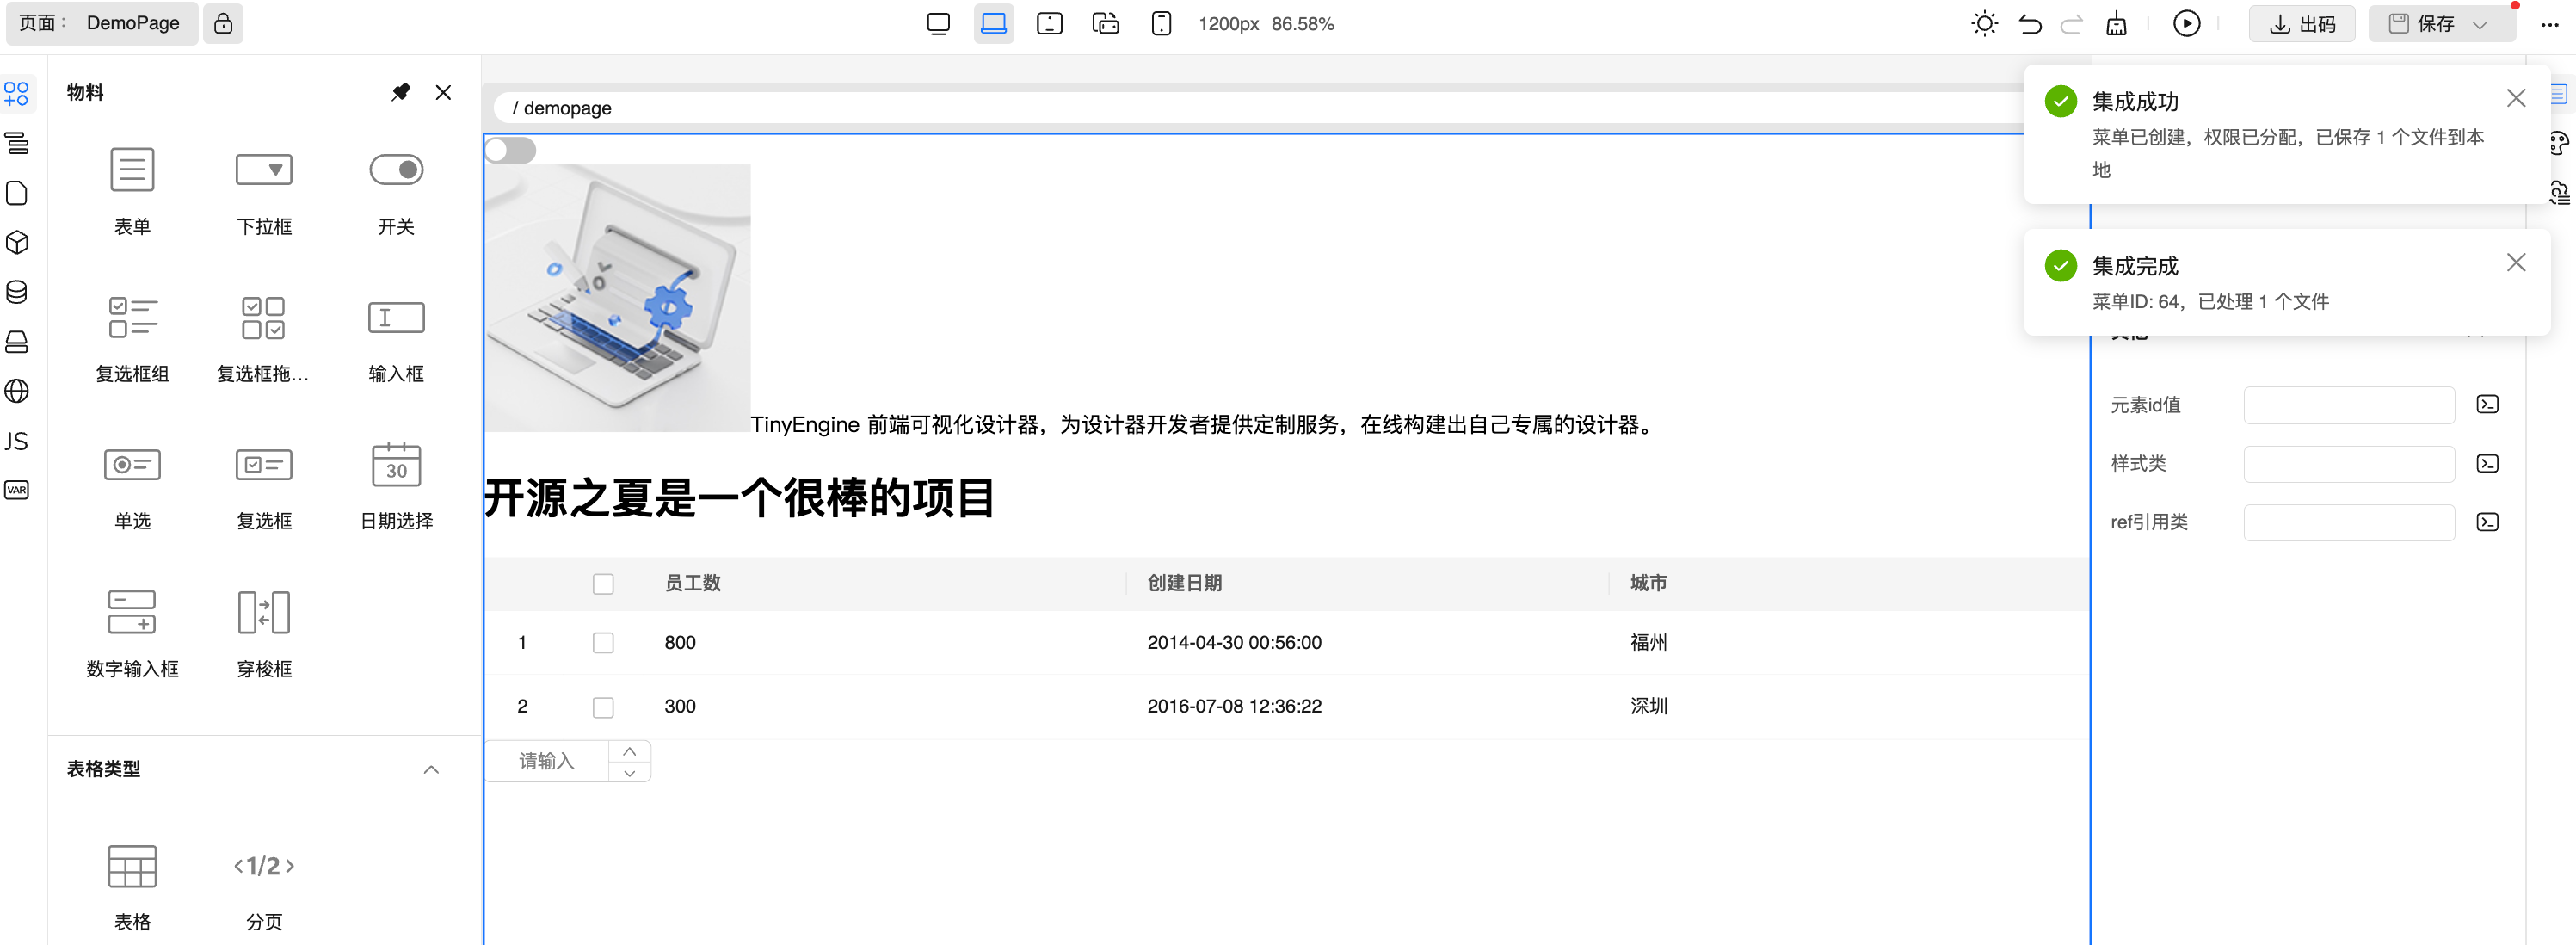Switch to the mobile viewport icon

point(1160,24)
